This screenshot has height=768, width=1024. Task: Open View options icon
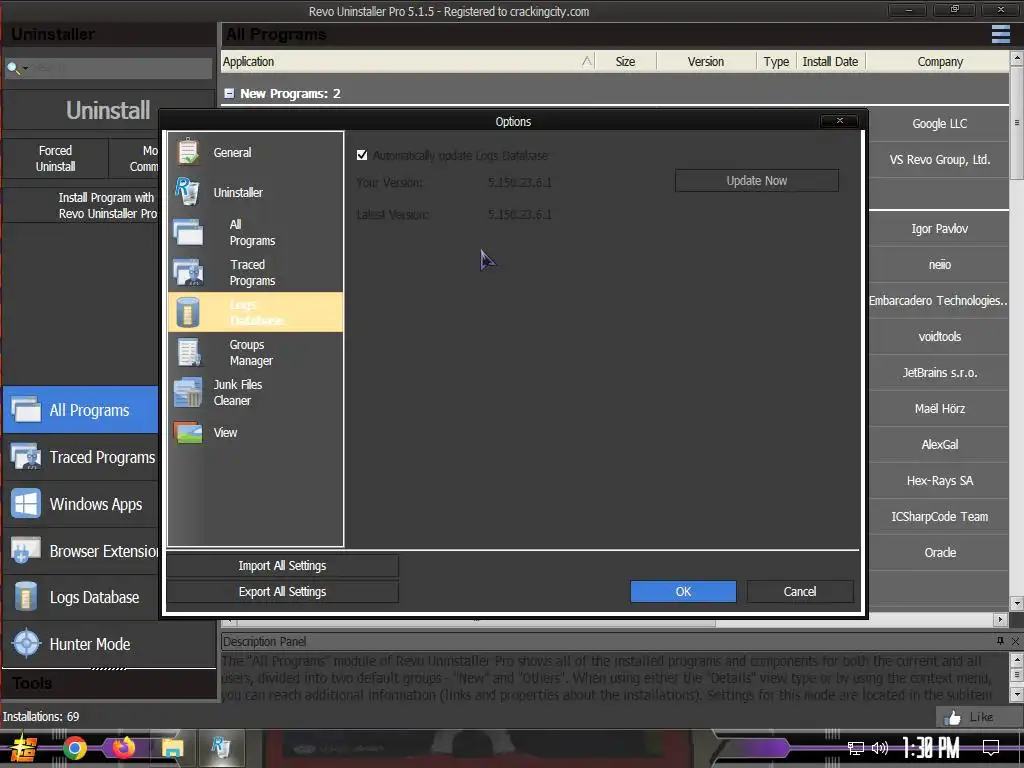pos(188,432)
